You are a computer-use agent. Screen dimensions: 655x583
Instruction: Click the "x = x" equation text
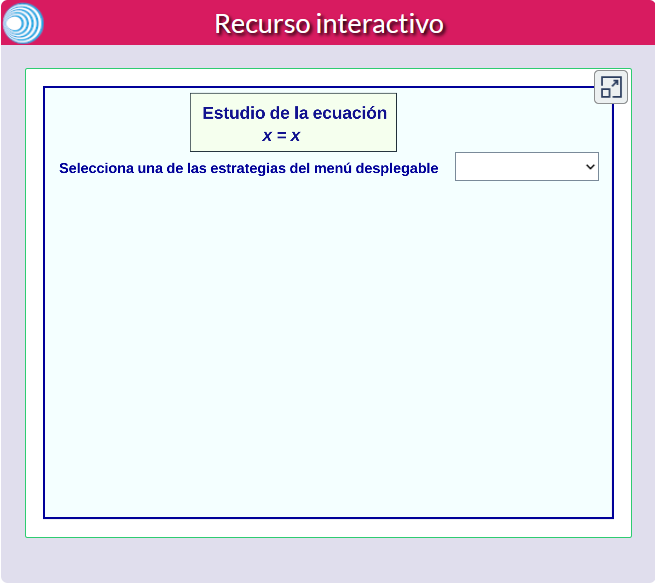[x=281, y=136]
